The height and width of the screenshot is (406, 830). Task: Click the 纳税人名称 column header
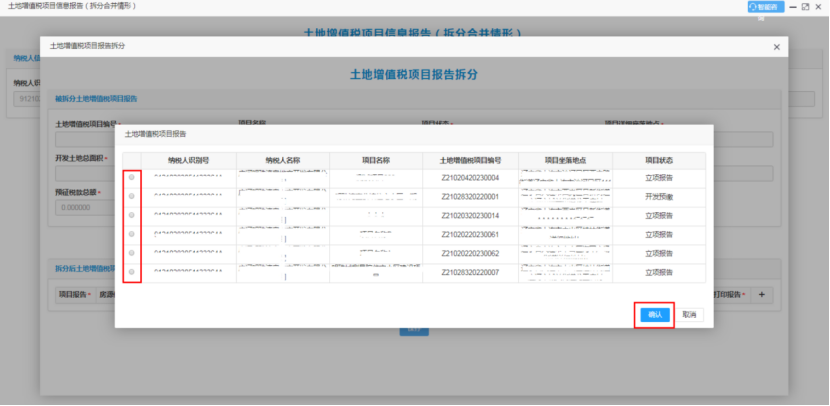(283, 160)
